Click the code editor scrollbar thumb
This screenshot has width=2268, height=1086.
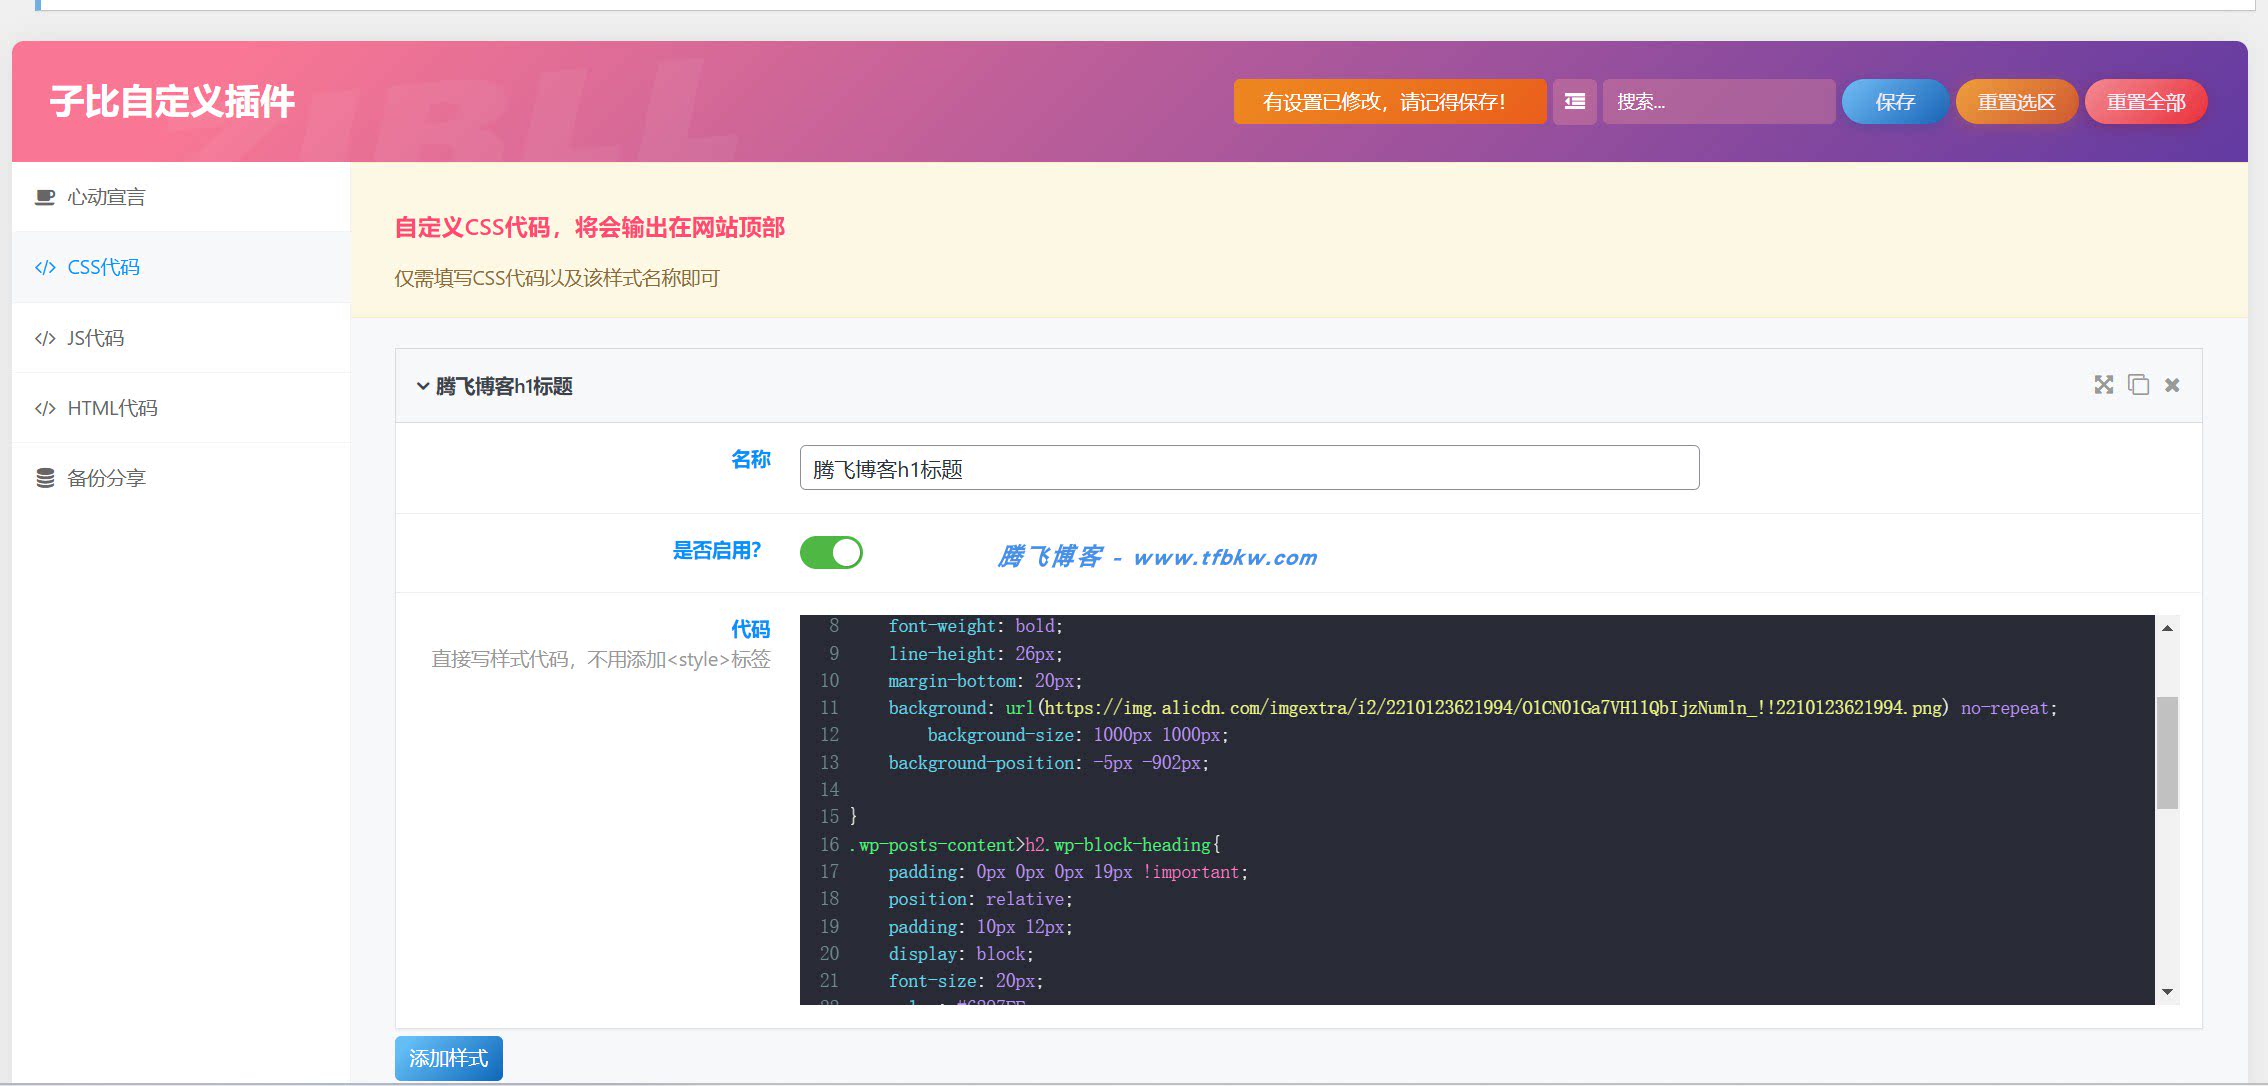pos(2167,752)
